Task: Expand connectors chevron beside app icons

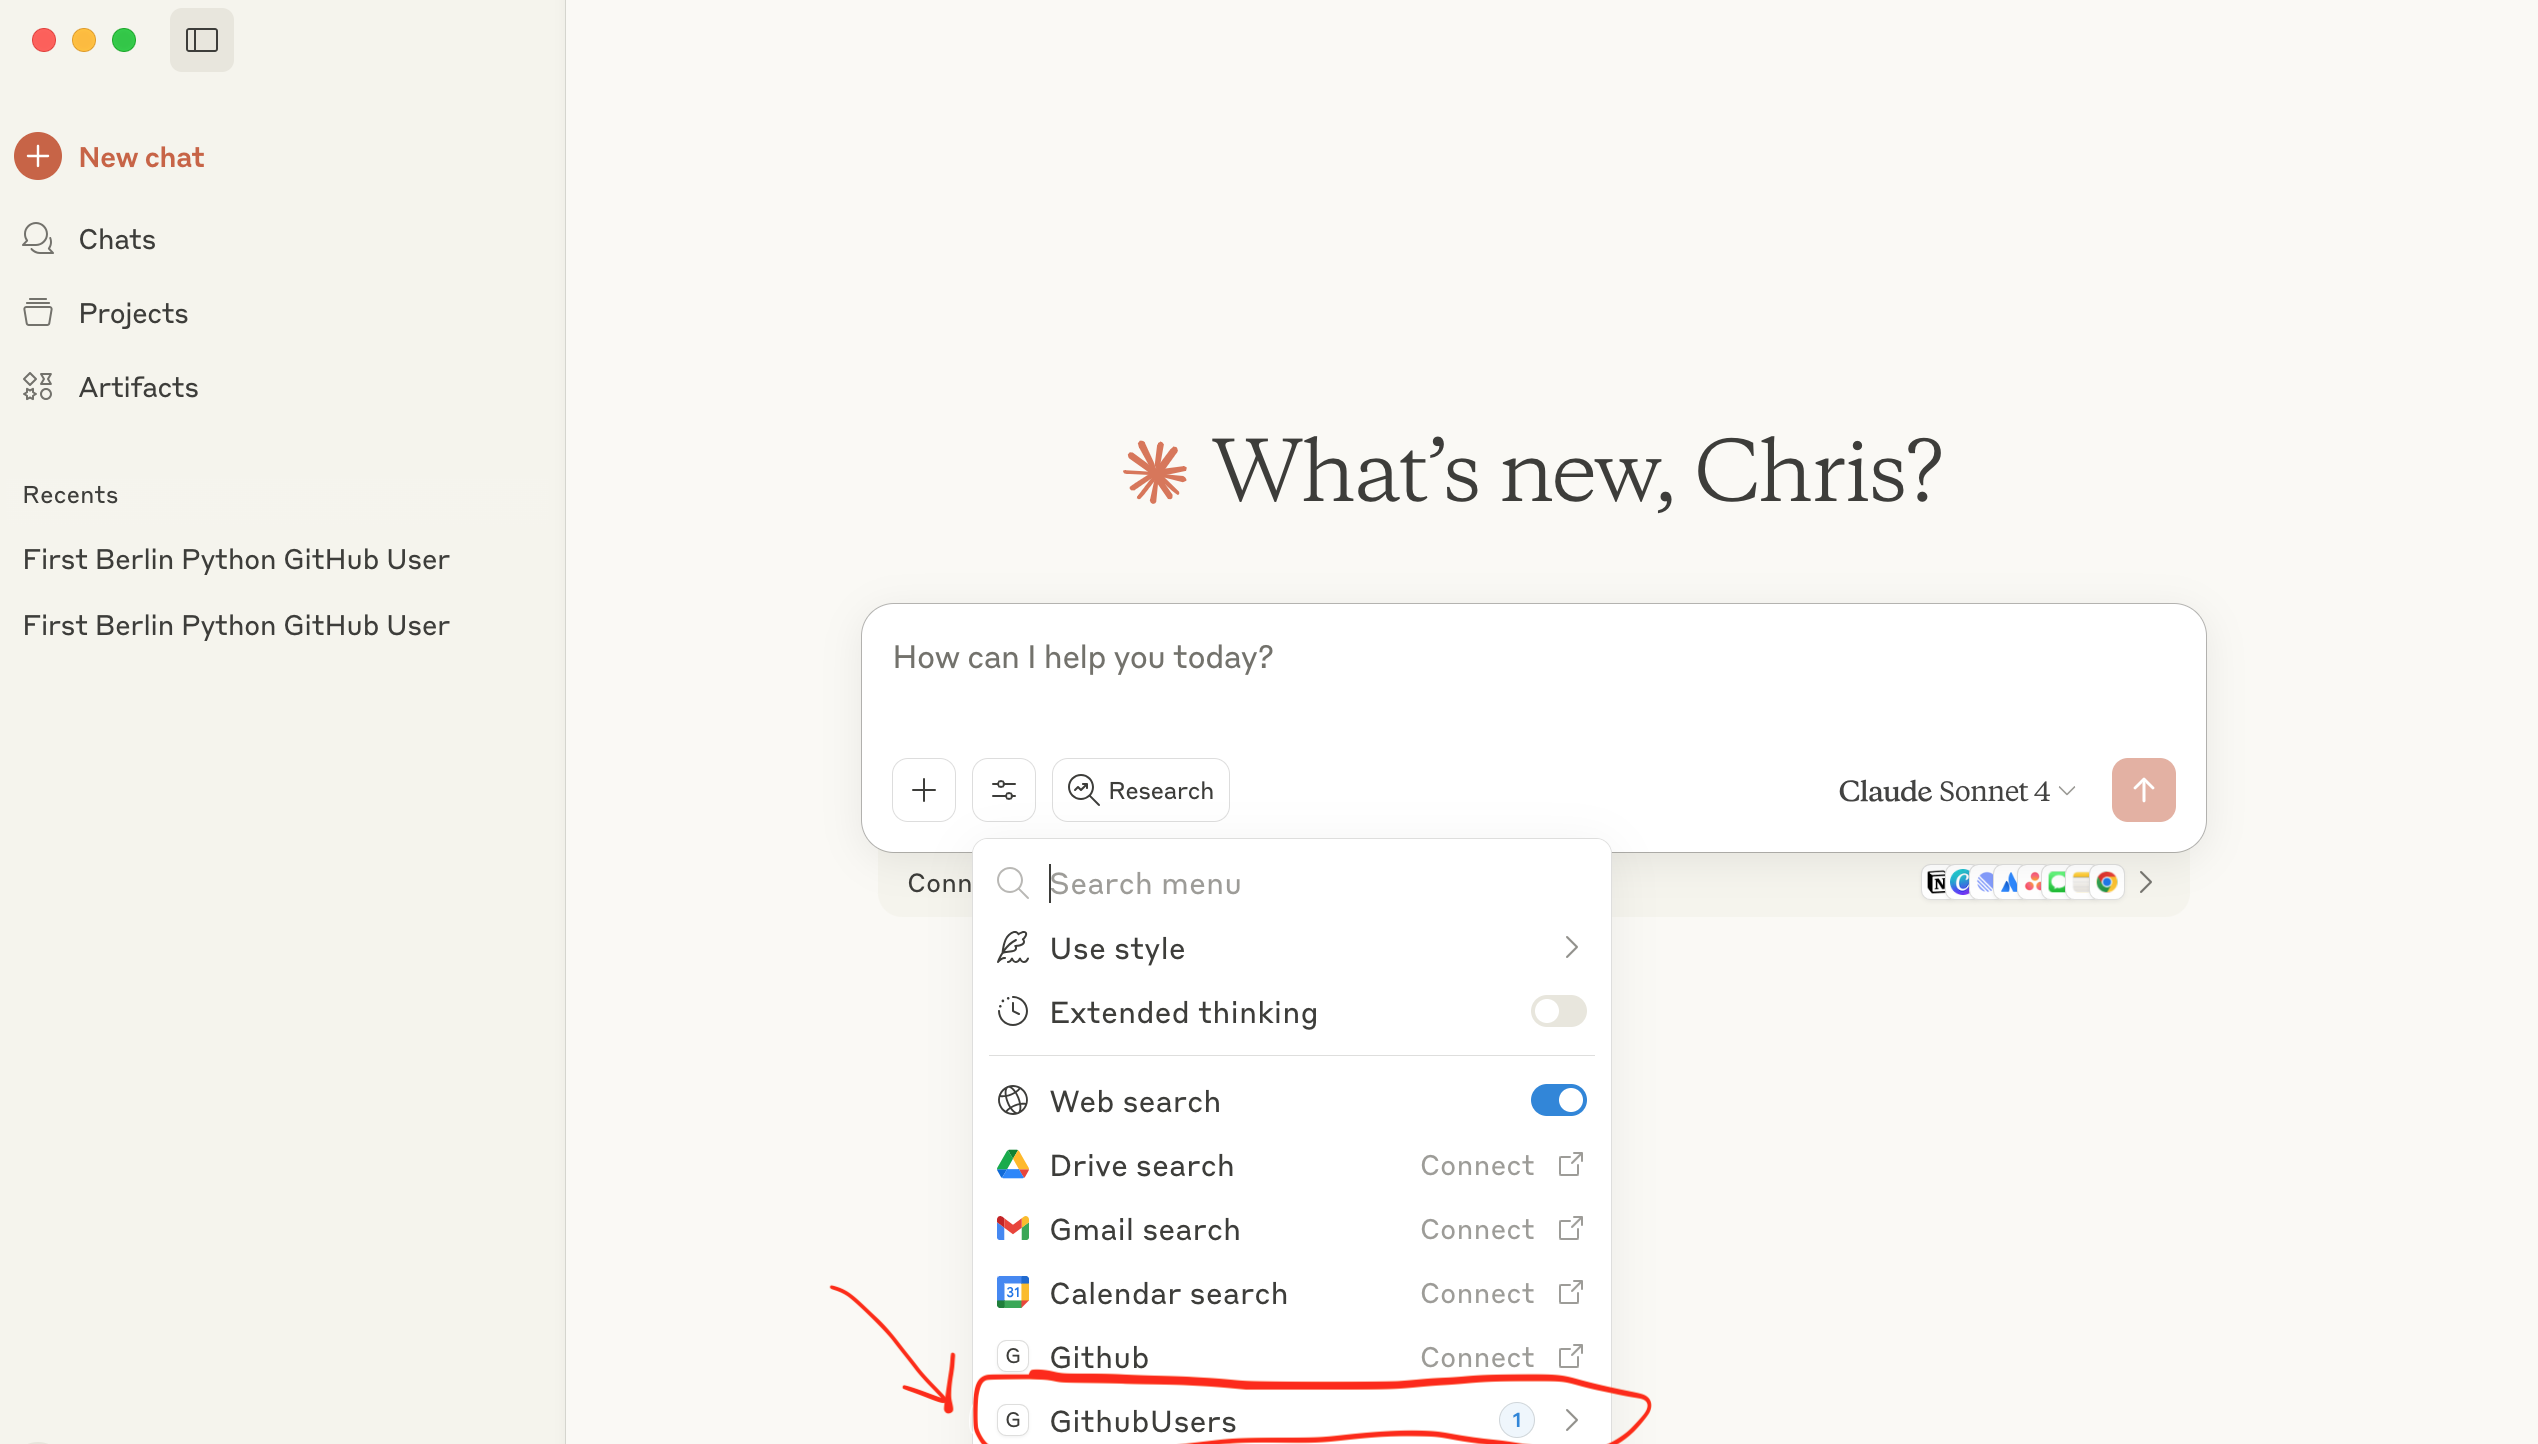Action: click(2146, 882)
